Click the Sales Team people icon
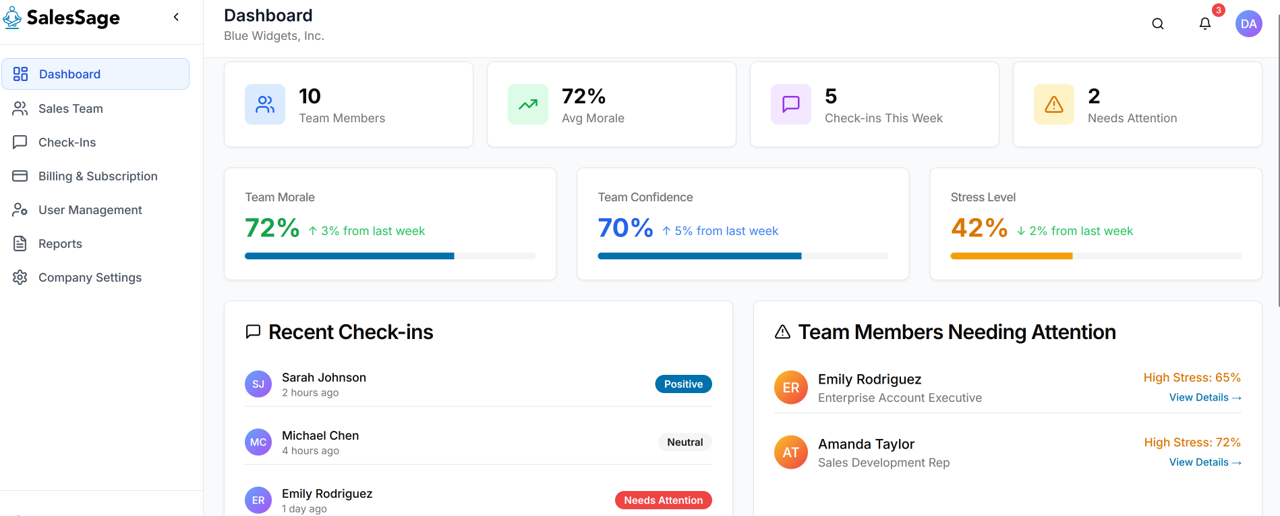 20,108
